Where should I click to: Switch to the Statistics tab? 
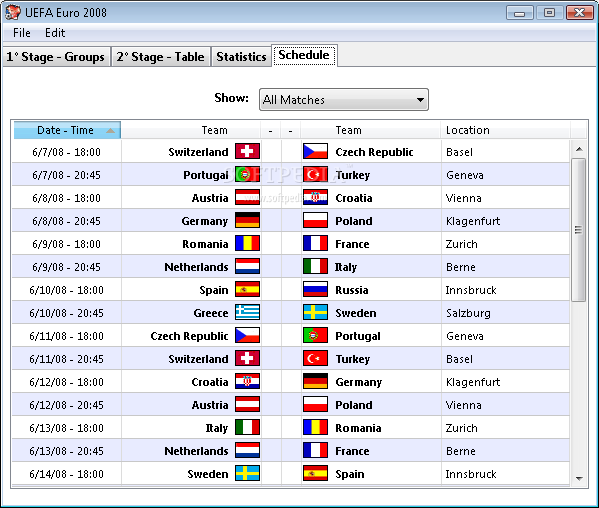point(241,57)
